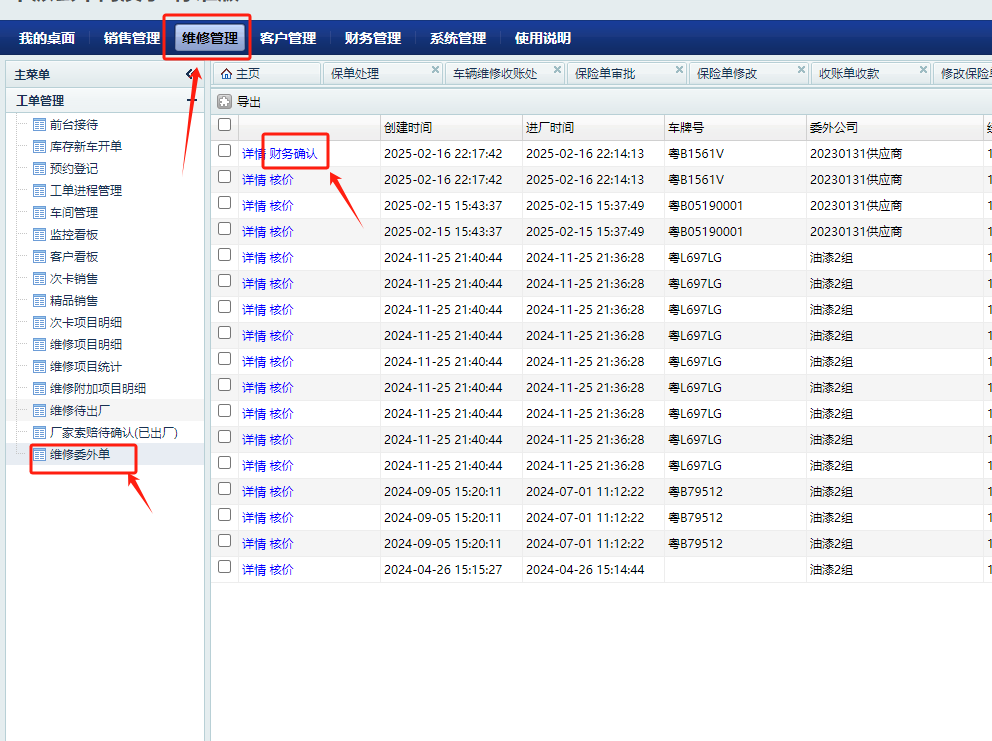Close the 保险单审批 tab

pyautogui.click(x=680, y=70)
